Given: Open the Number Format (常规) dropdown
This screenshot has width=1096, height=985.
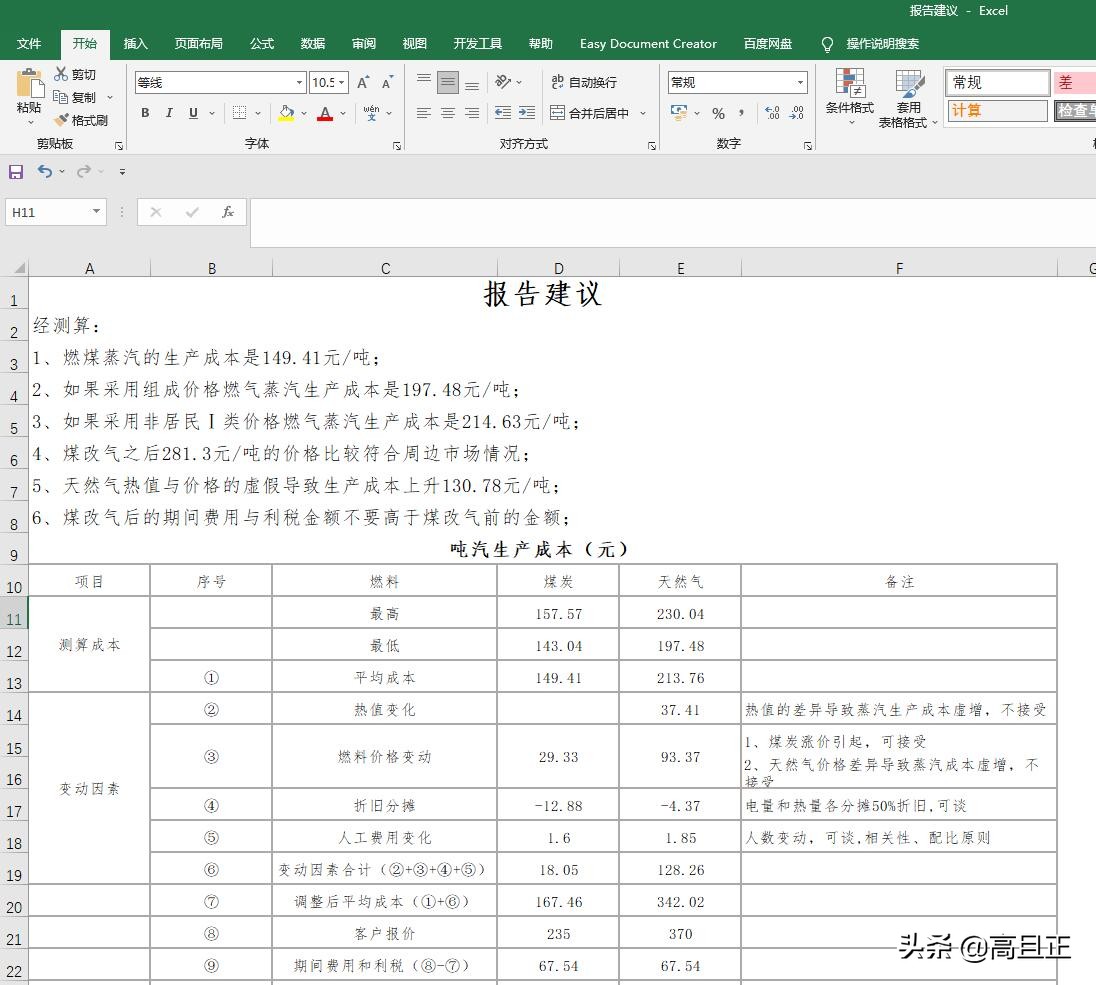Looking at the screenshot, I should click(x=800, y=82).
